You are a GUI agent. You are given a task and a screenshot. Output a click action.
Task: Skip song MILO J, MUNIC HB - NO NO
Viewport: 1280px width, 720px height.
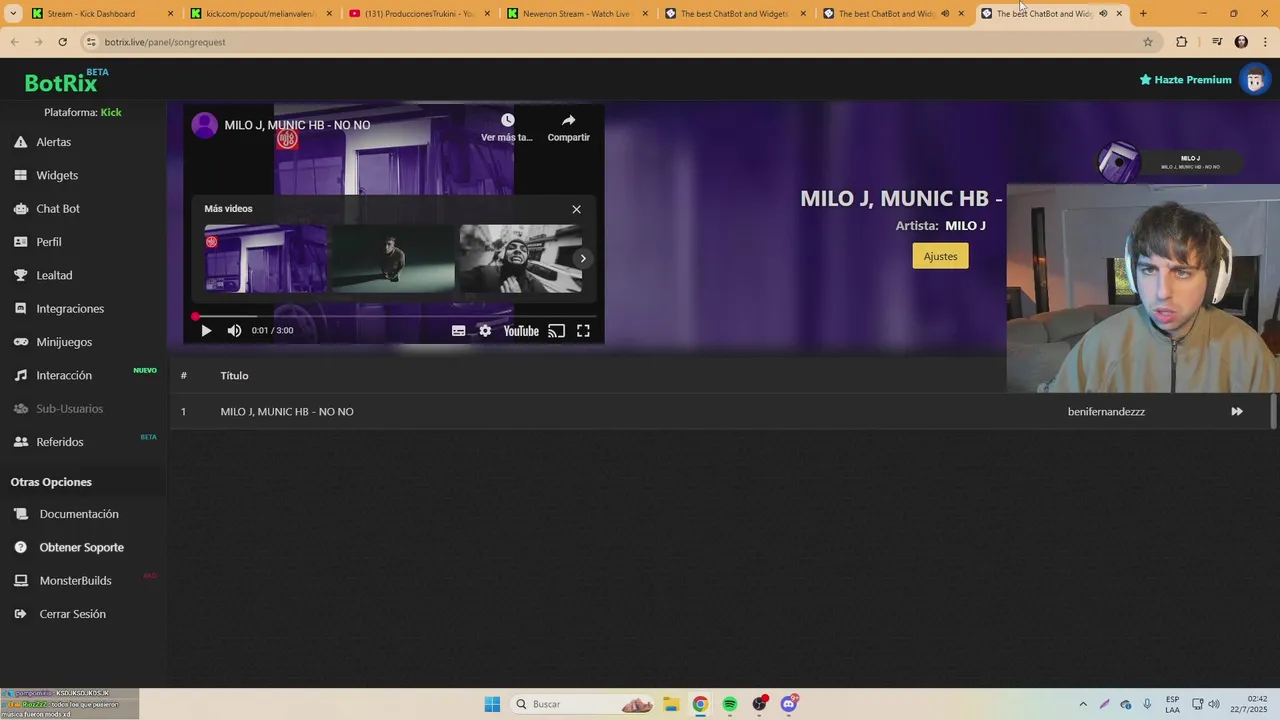(1237, 412)
